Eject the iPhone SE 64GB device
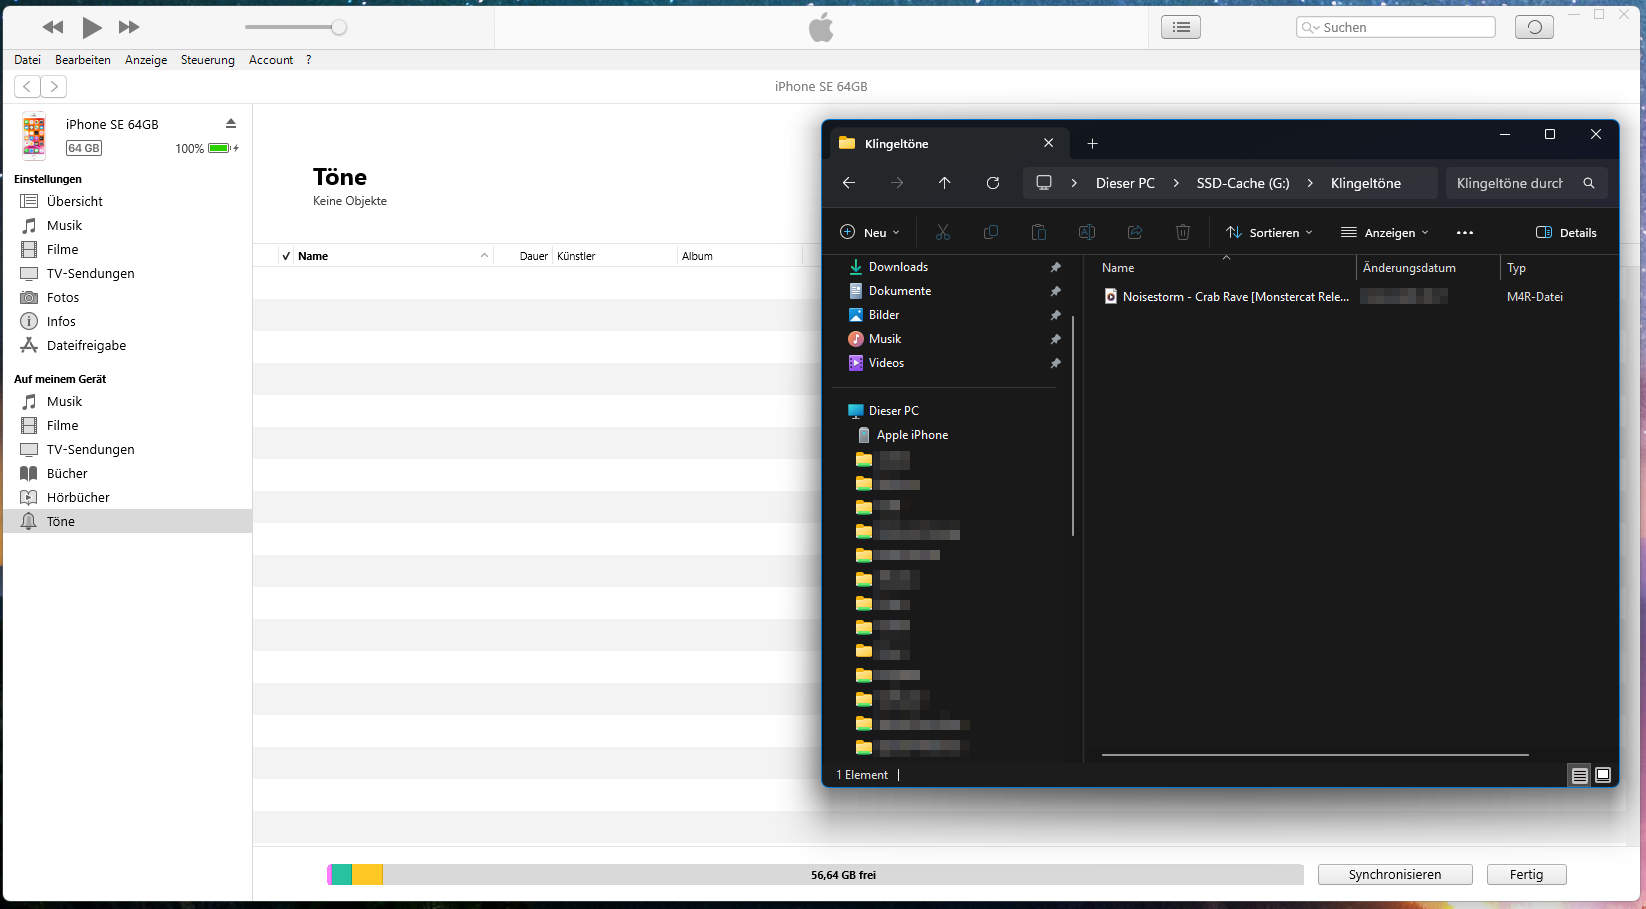Screen dimensions: 1646x909 pyautogui.click(x=231, y=124)
